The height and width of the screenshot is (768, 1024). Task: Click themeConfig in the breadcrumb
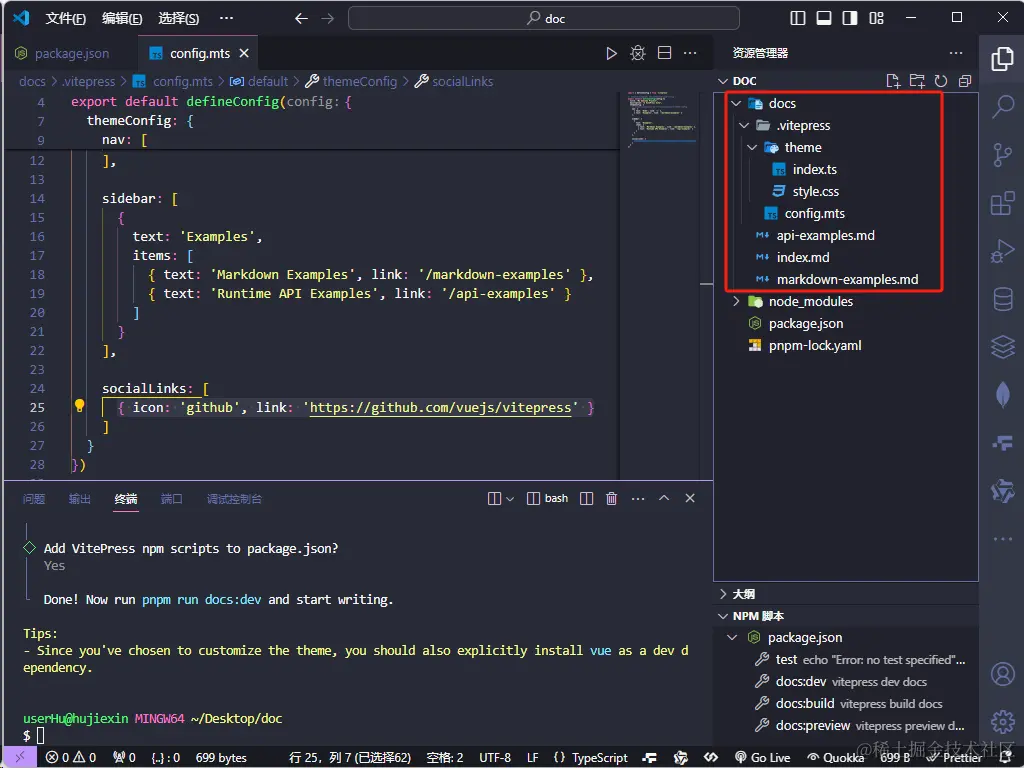click(x=360, y=81)
